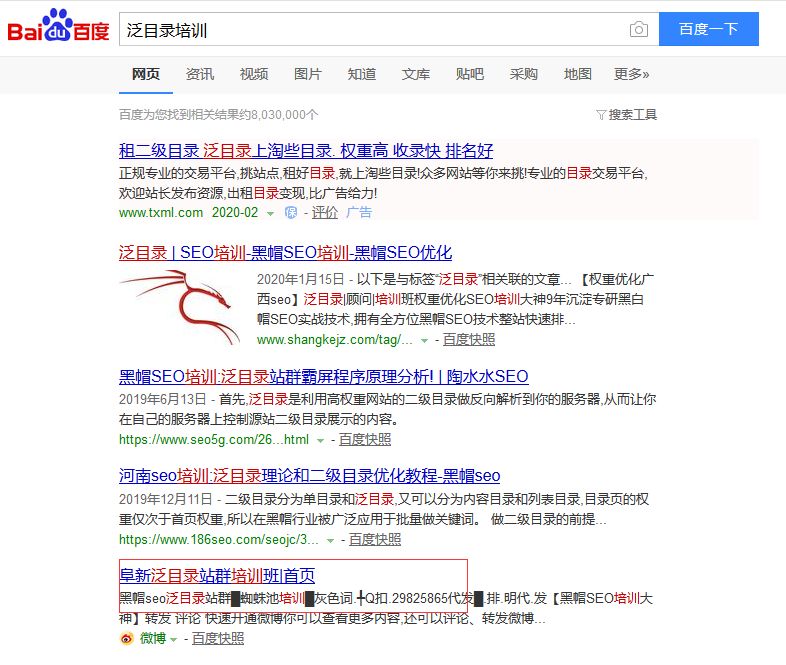The width and height of the screenshot is (786, 665).
Task: Click the search tools funnel icon
Action: point(601,115)
